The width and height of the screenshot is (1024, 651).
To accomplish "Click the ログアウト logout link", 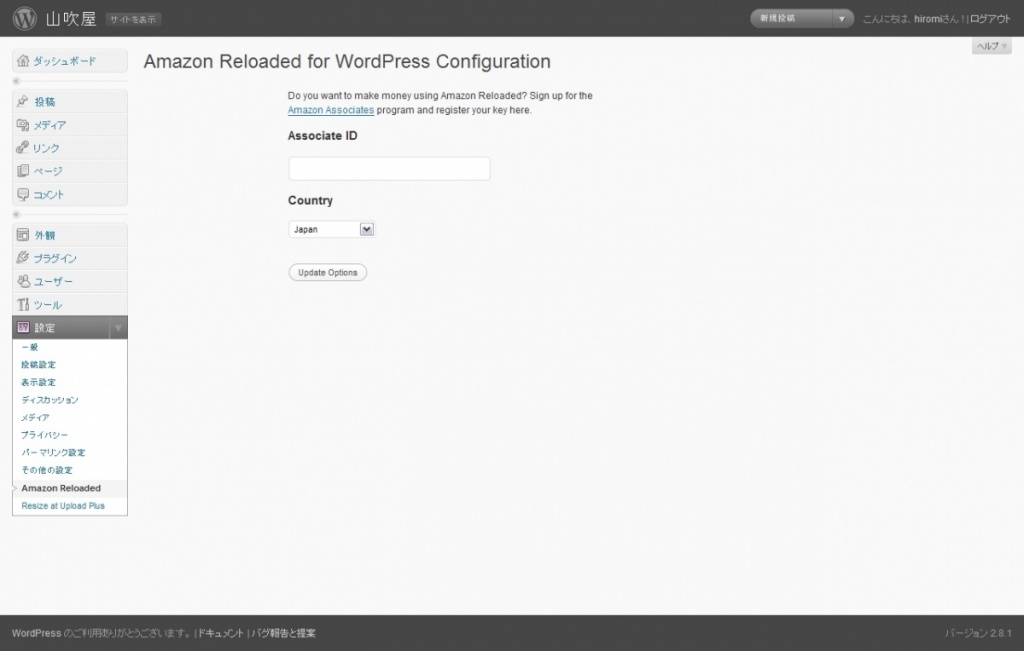I will coord(990,19).
